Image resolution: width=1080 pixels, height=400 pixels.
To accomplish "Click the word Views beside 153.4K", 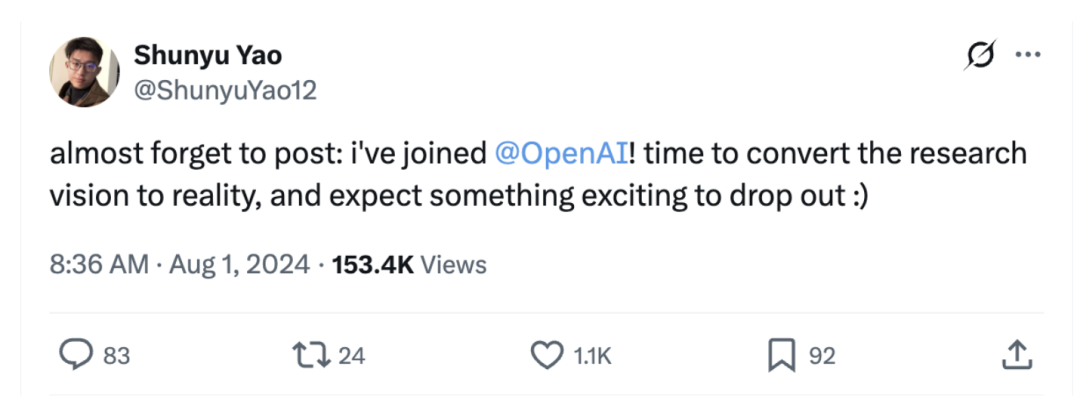I will pos(453,264).
